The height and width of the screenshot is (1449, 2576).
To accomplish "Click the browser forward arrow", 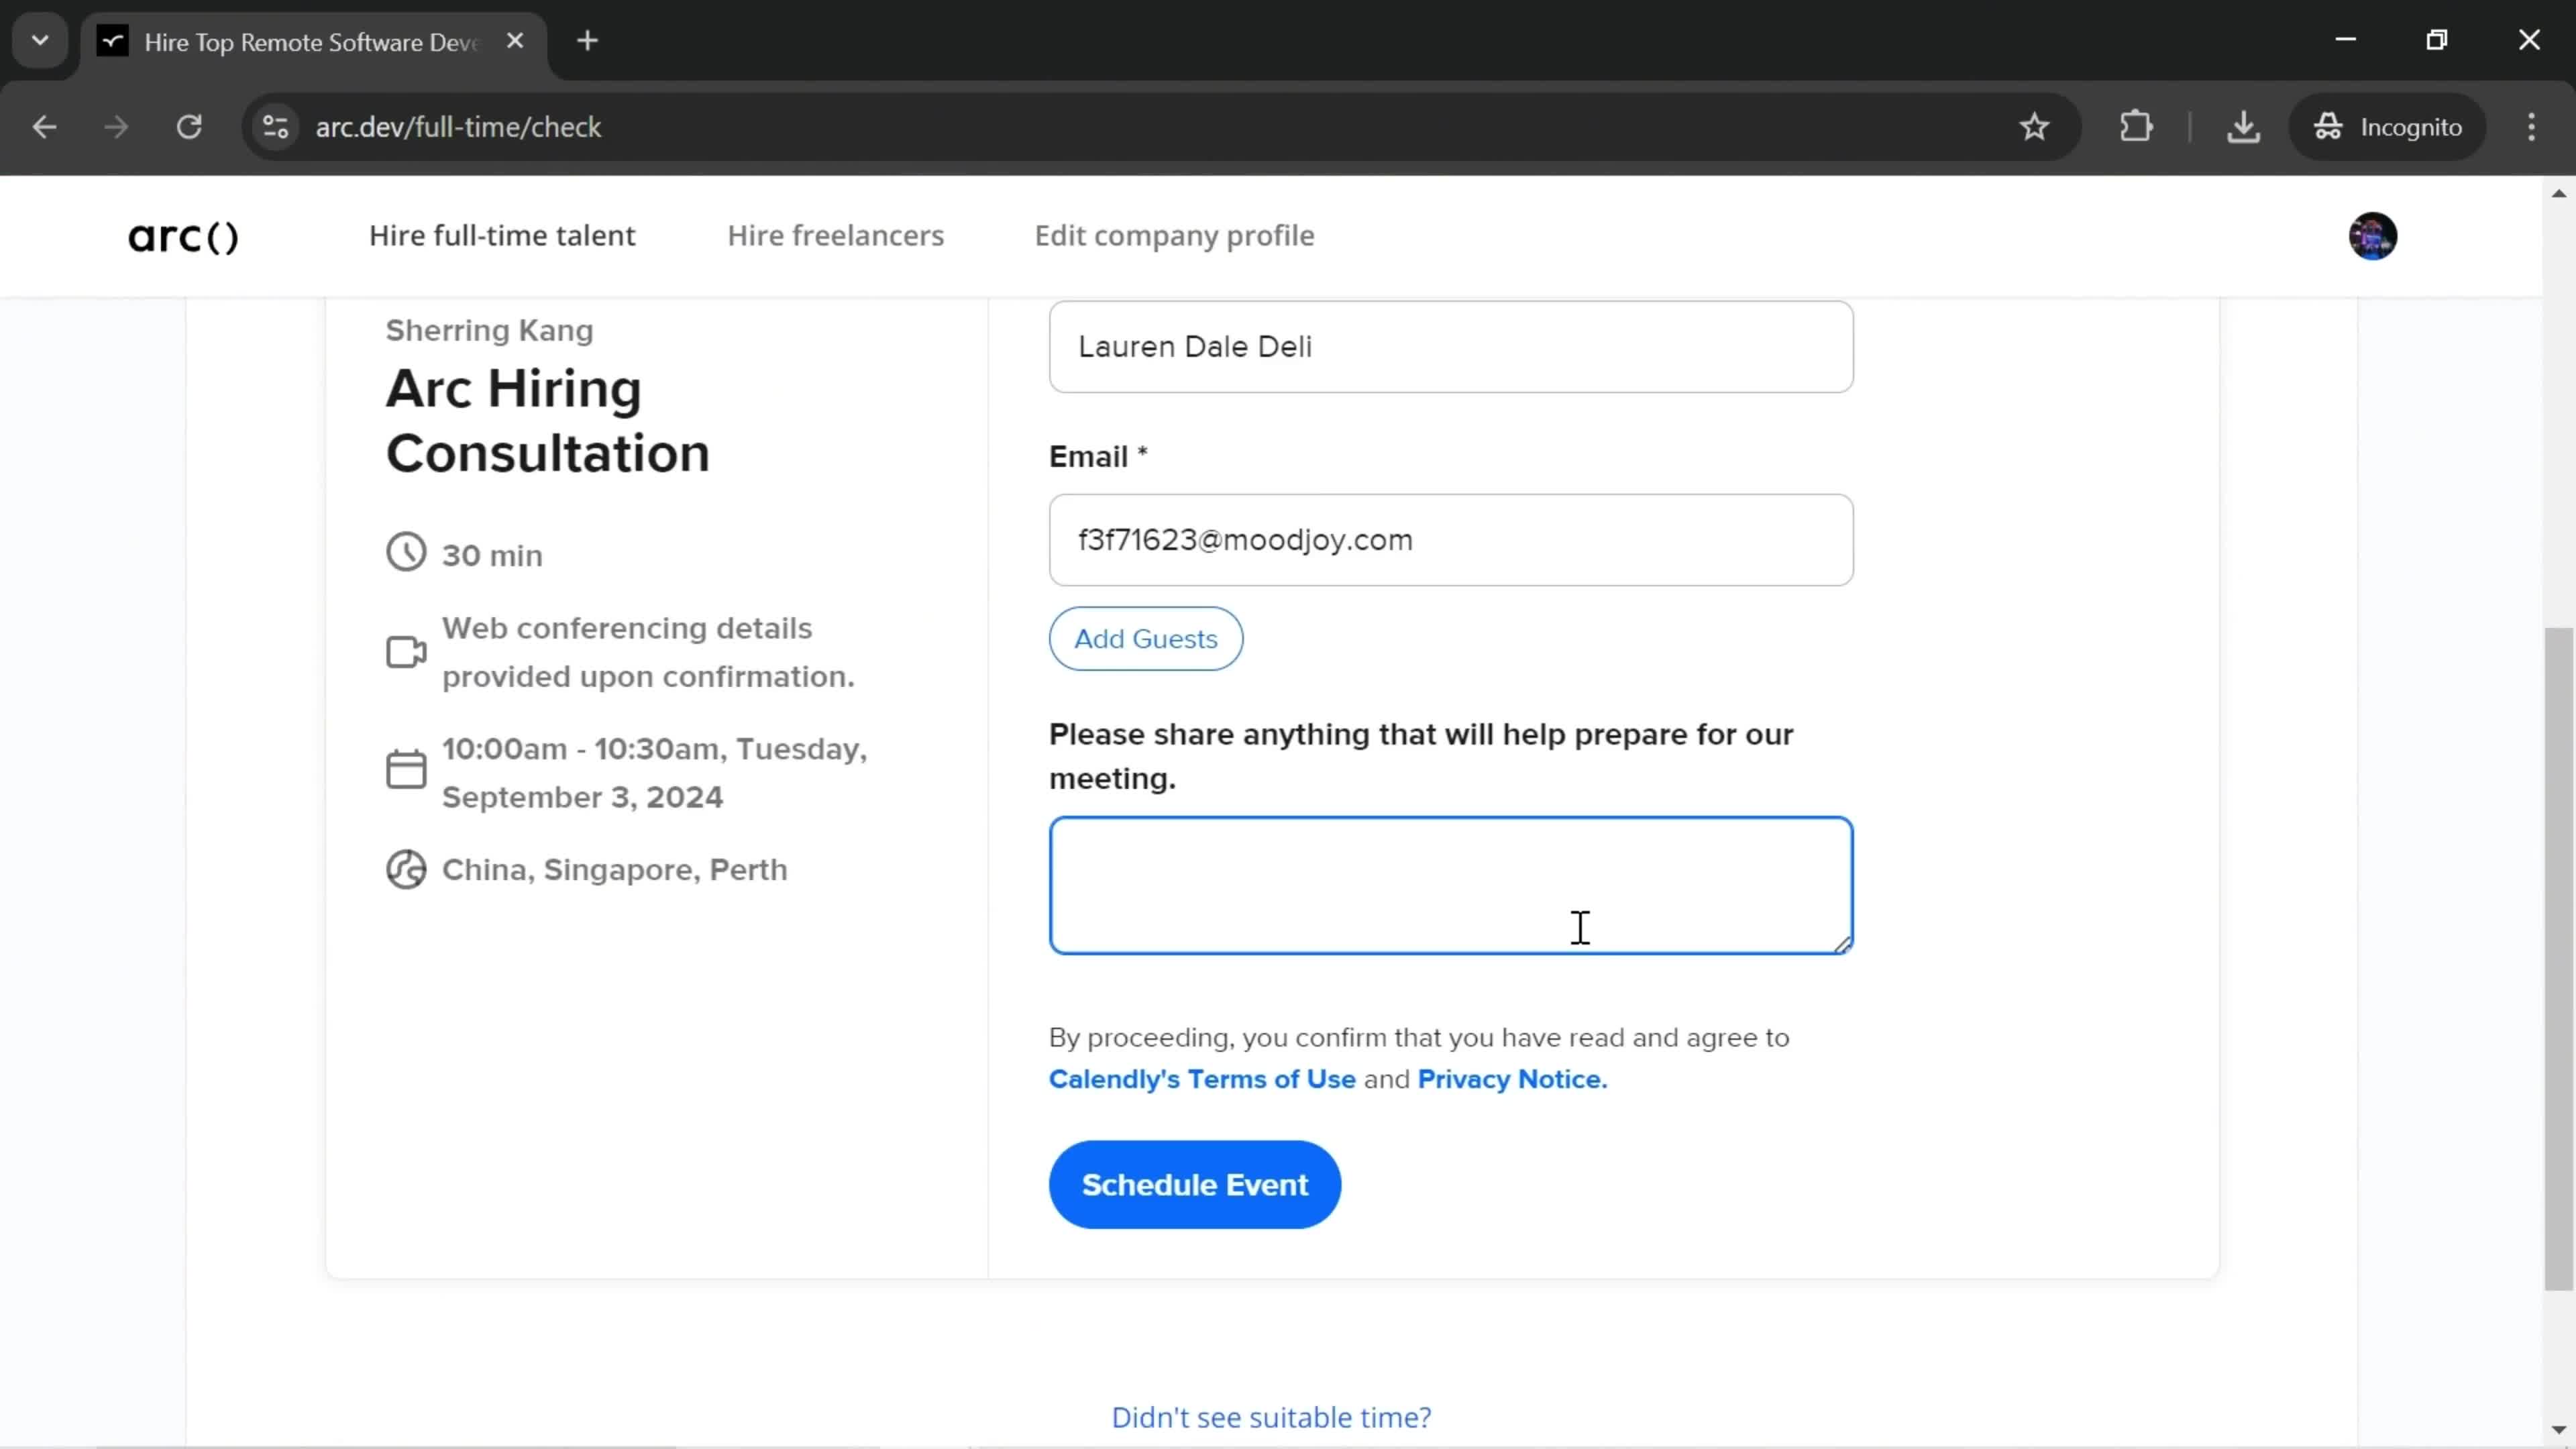I will (x=116, y=127).
